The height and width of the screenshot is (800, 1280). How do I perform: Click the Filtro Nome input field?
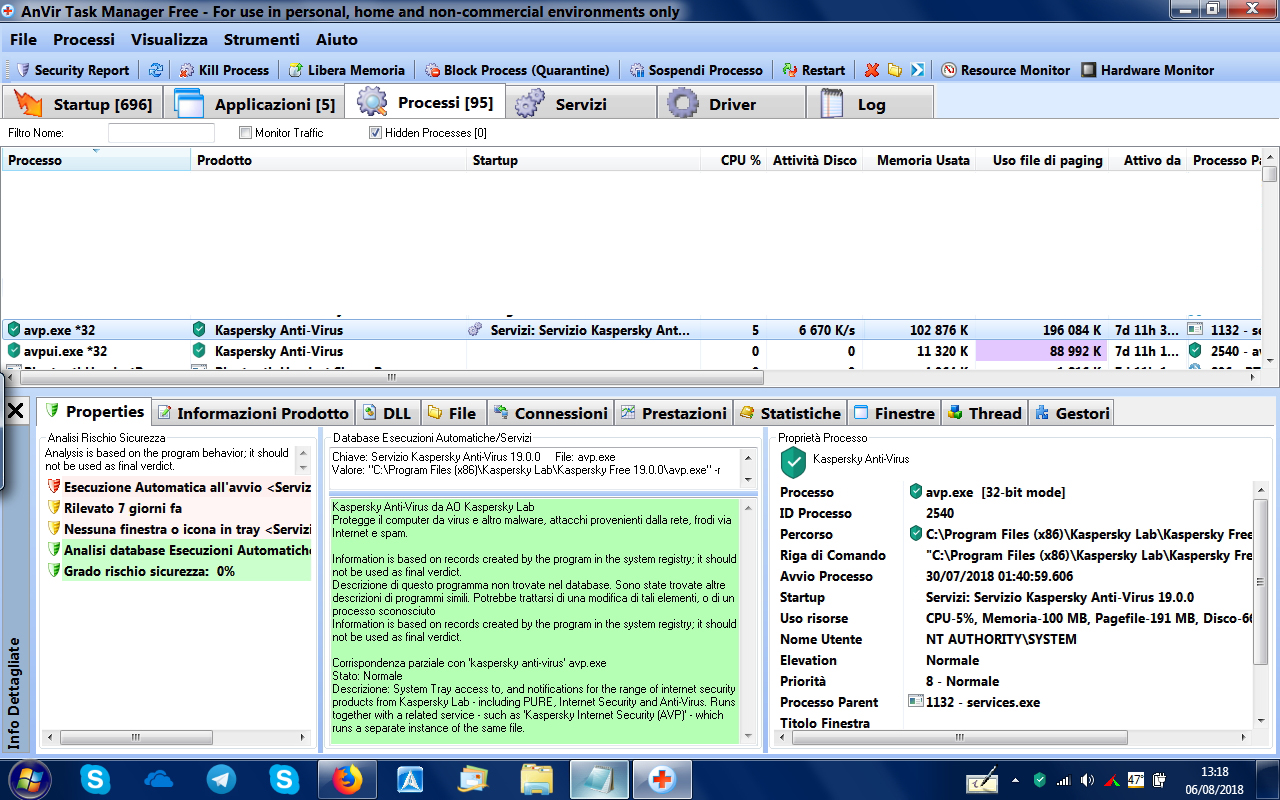(161, 133)
